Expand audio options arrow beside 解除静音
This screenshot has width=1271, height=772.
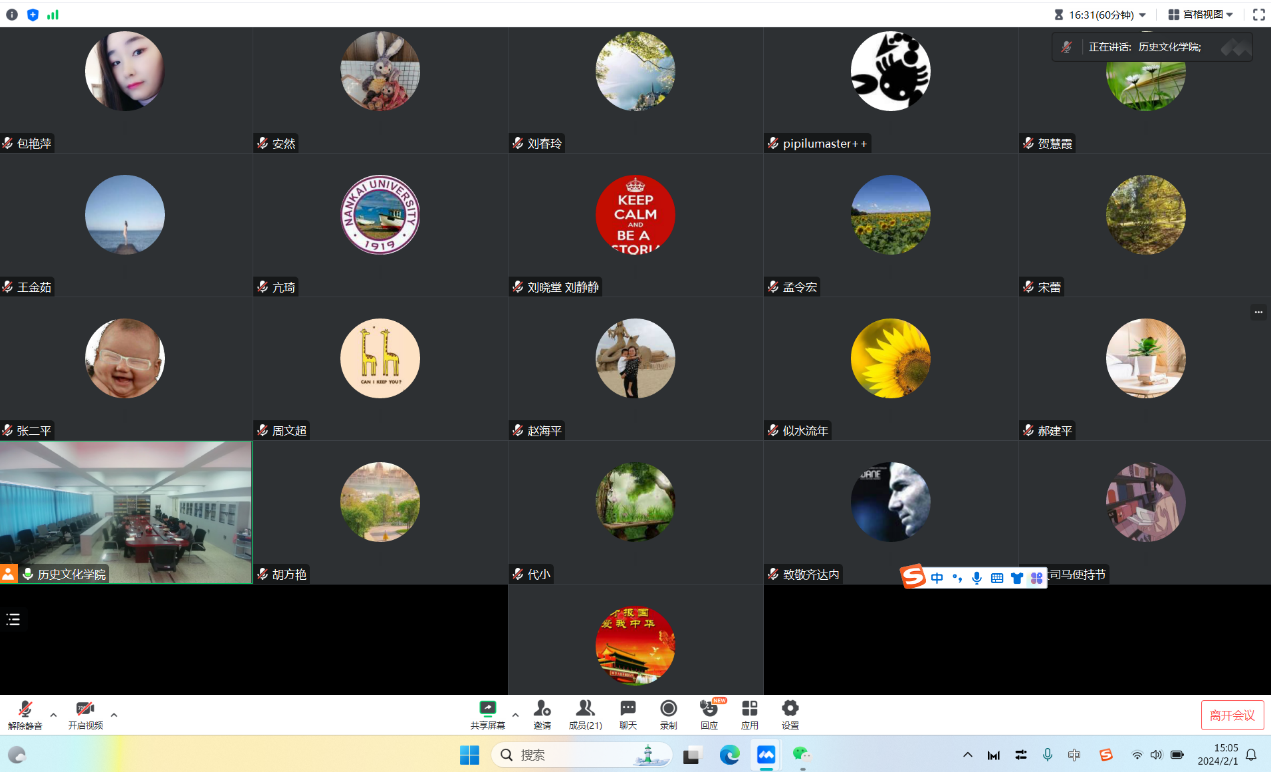pyautogui.click(x=54, y=715)
